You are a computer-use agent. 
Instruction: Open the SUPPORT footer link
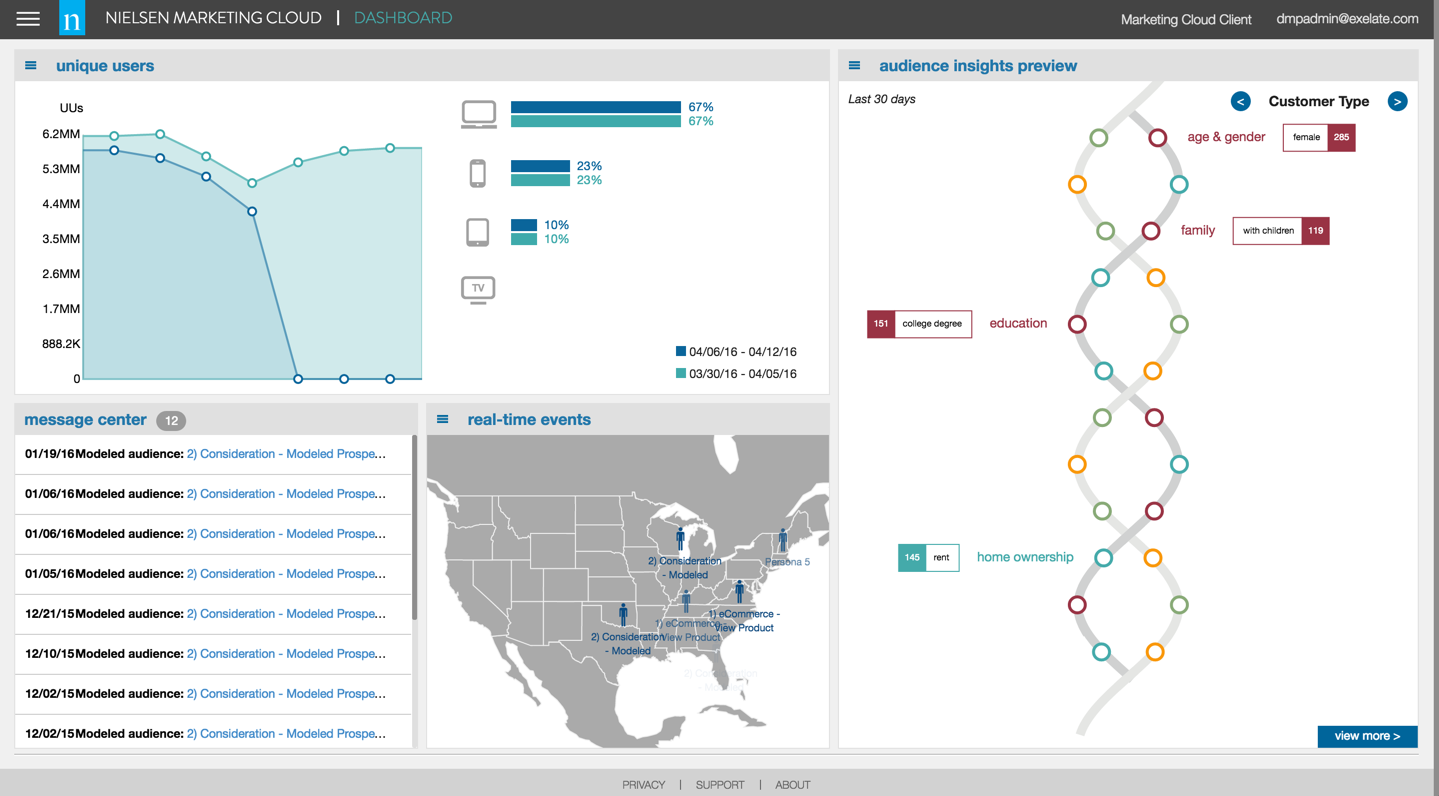click(x=720, y=785)
